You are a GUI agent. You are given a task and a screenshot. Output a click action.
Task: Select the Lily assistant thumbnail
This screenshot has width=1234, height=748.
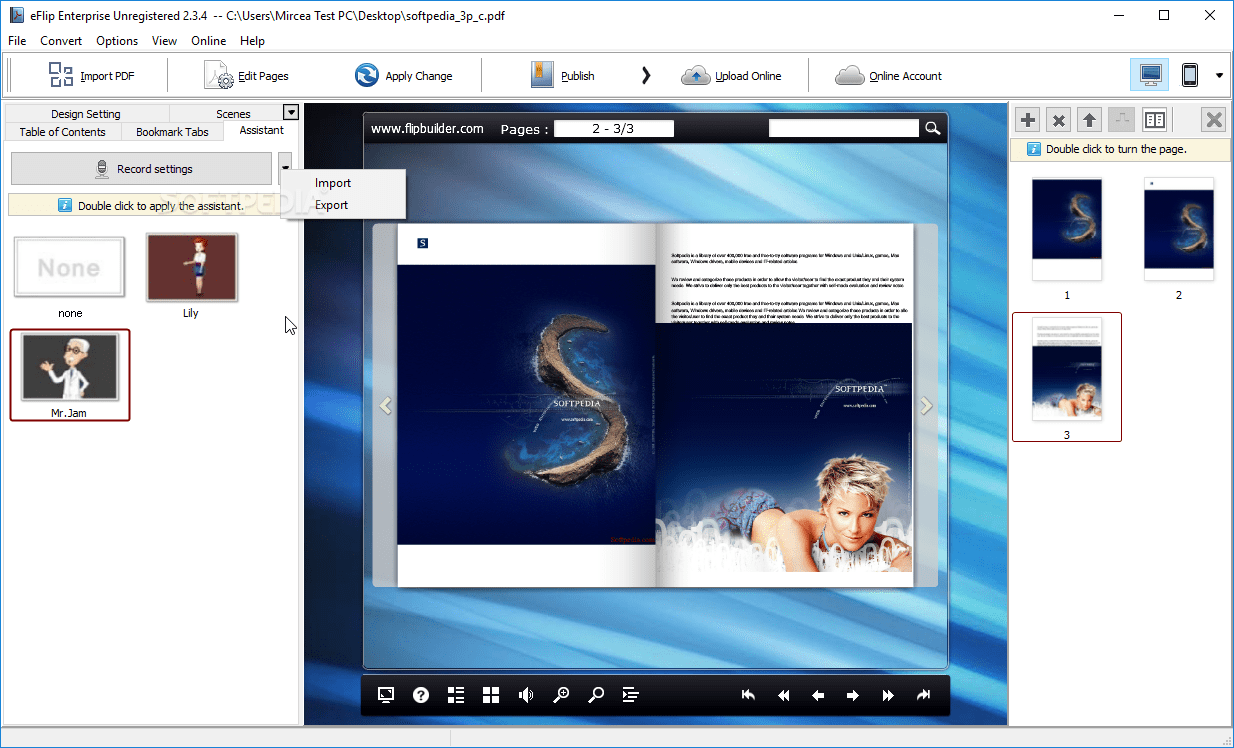192,267
